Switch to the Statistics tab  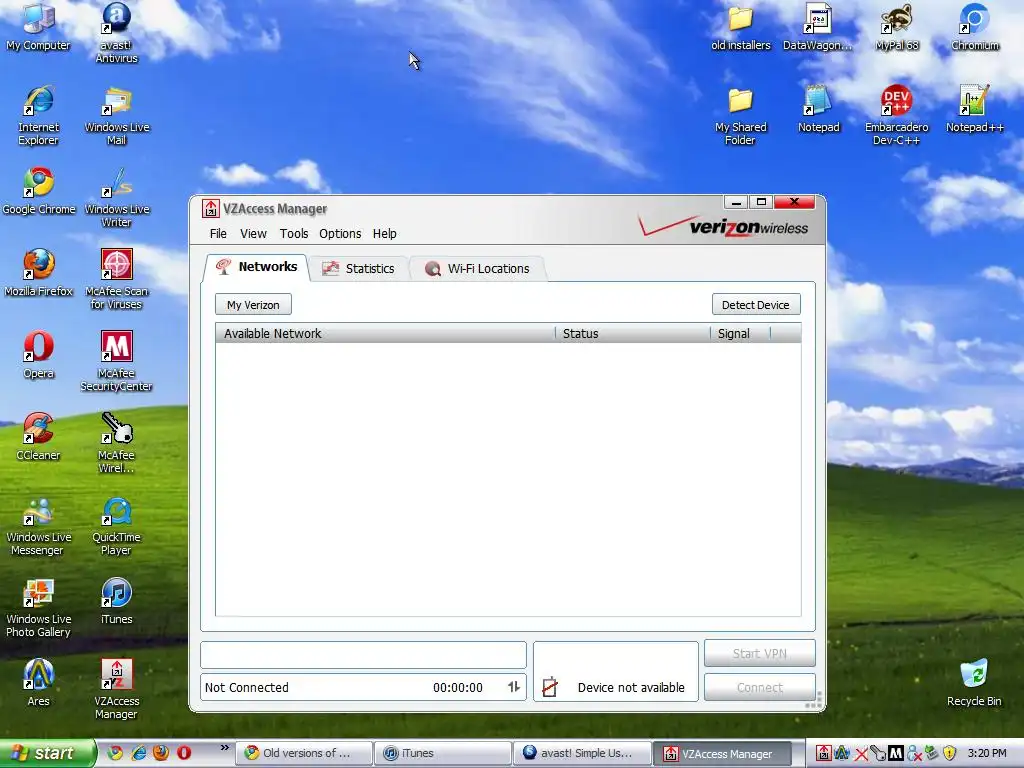coord(359,268)
